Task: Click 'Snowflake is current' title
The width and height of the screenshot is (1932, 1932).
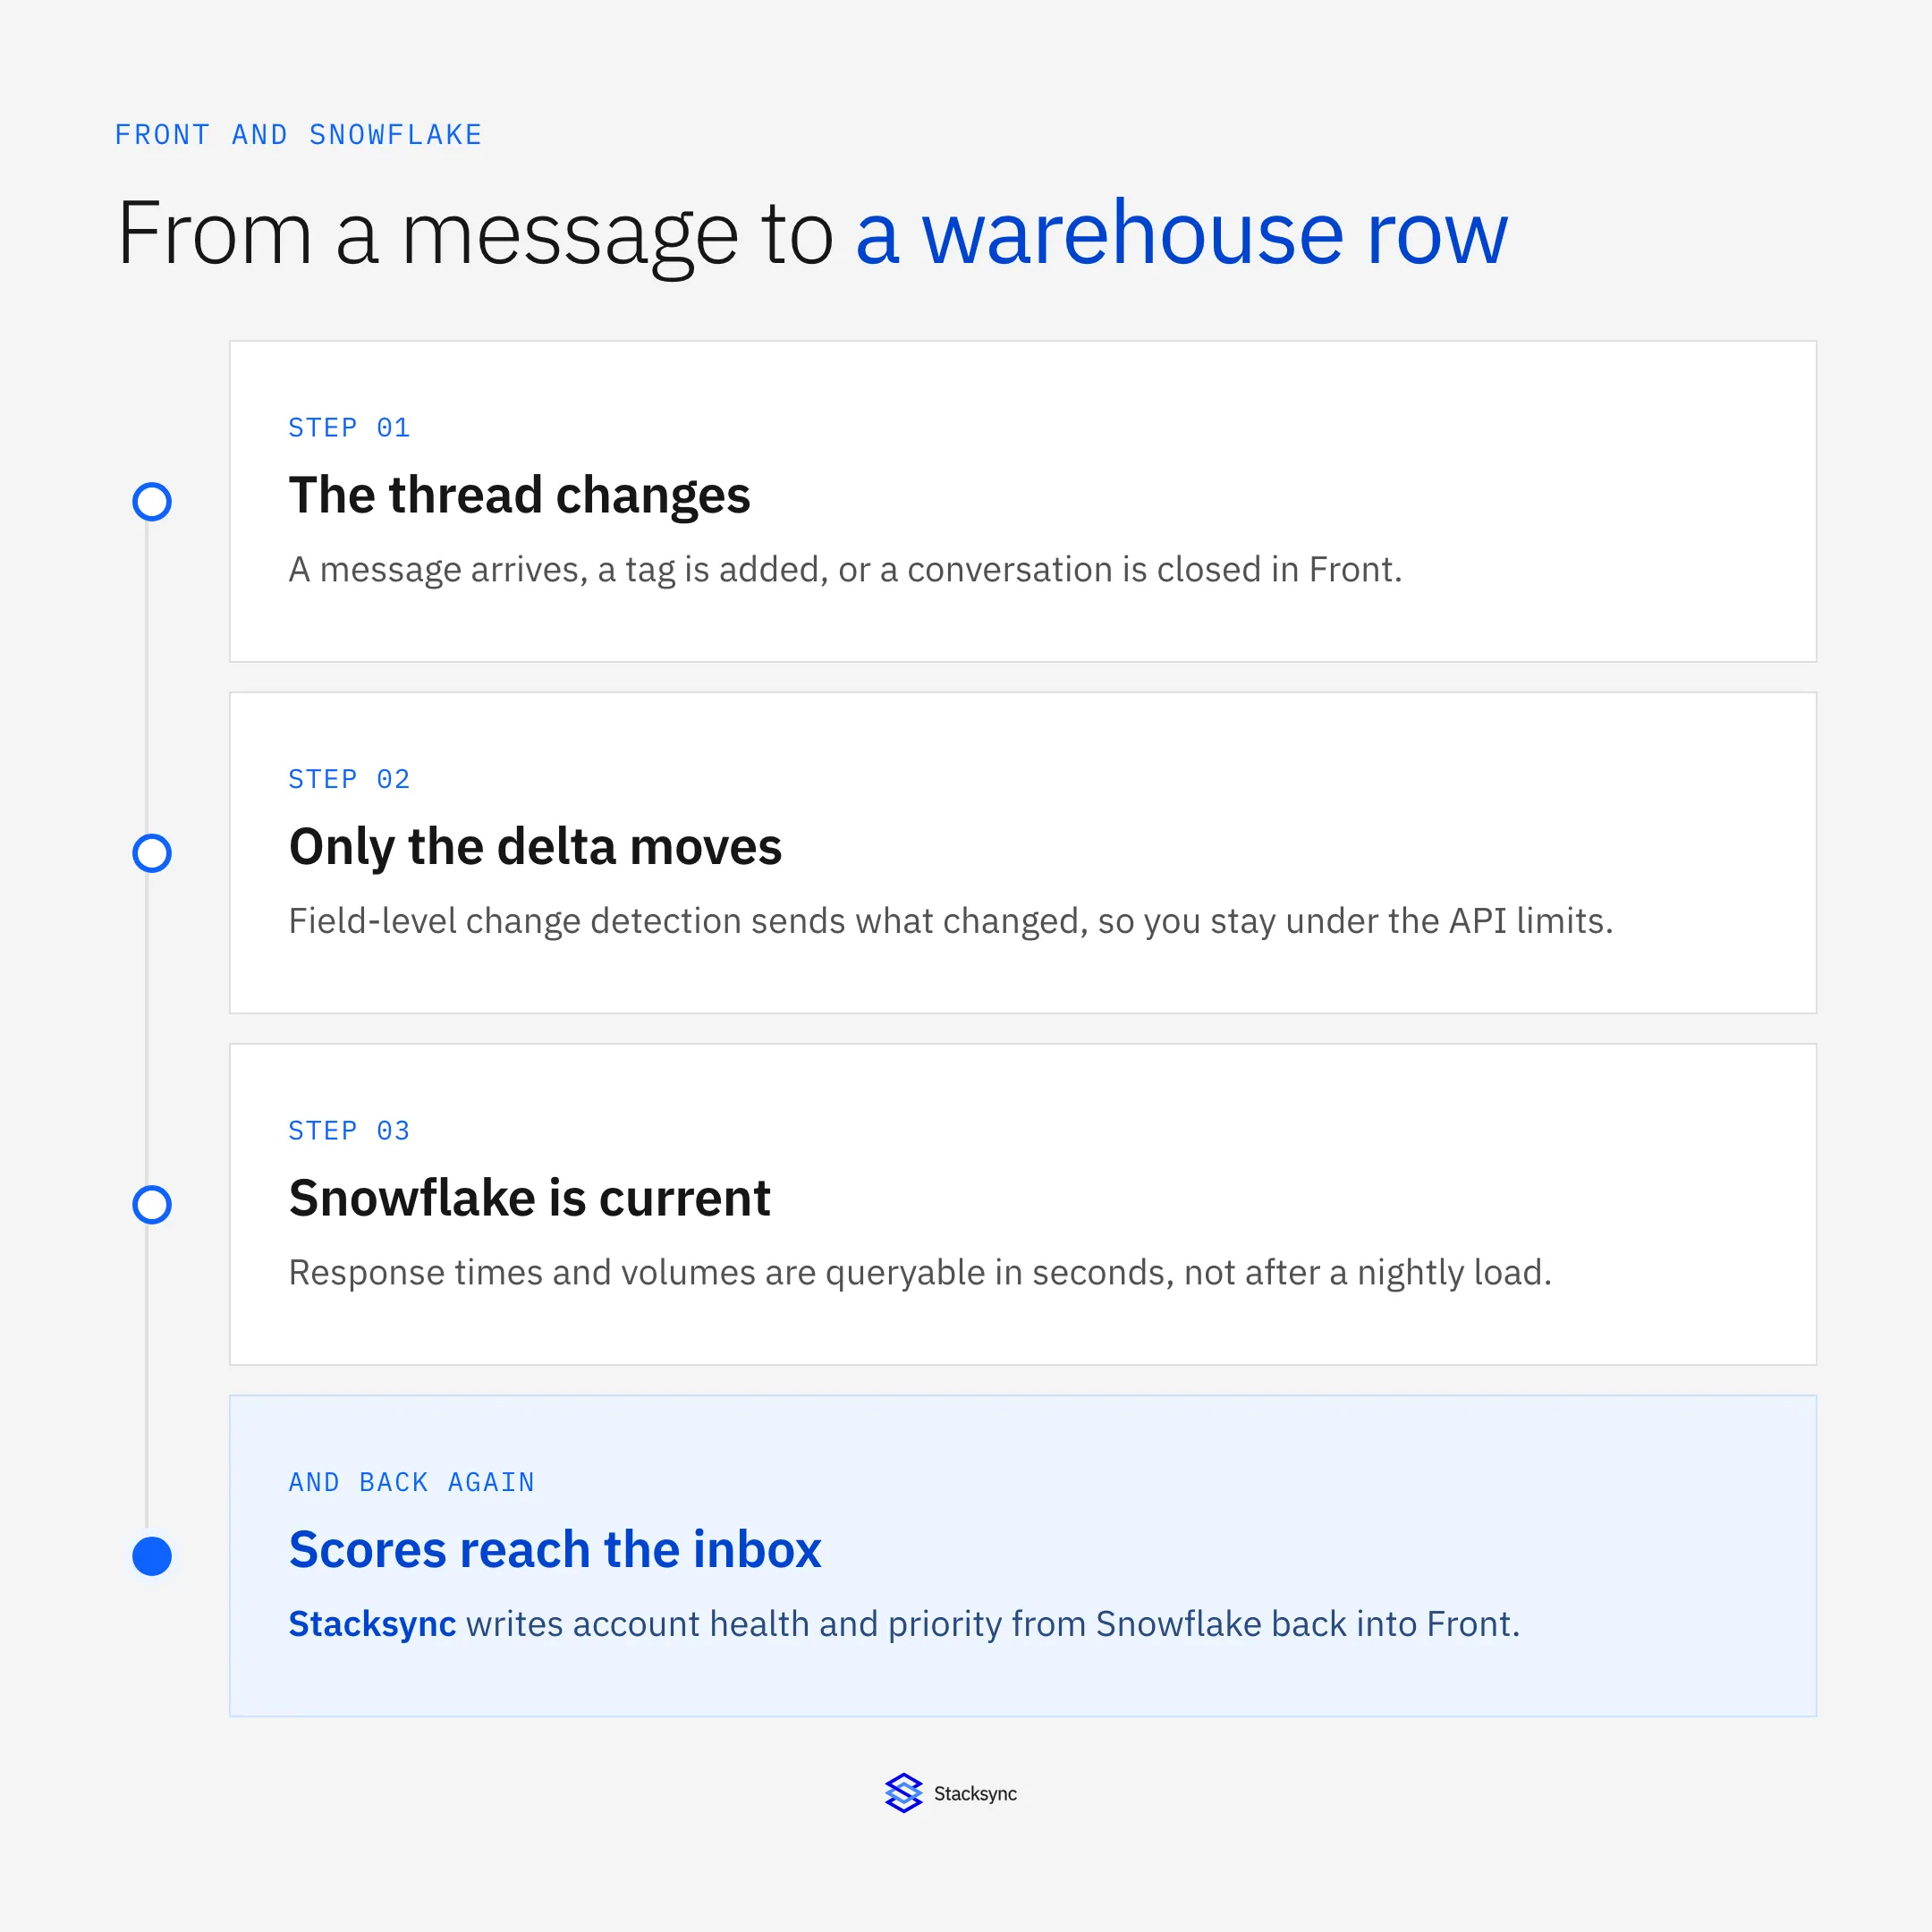Action: point(529,1198)
